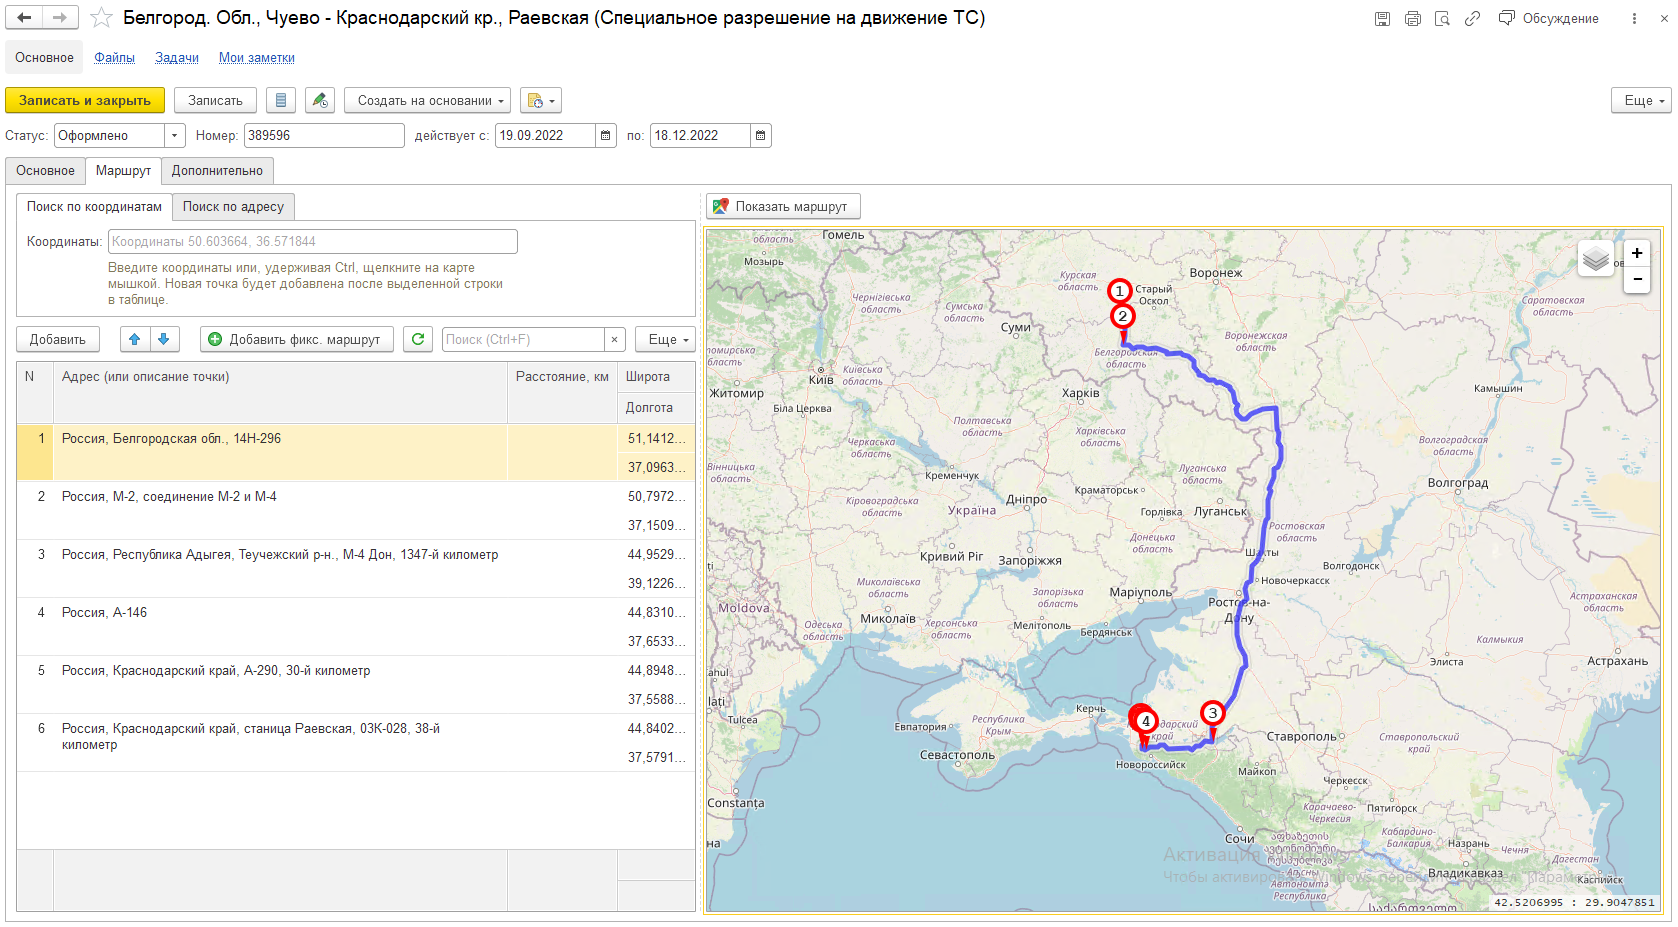Switch to Поиск по адресу tab
Viewport: 1678px width, 927px height.
pyautogui.click(x=233, y=206)
